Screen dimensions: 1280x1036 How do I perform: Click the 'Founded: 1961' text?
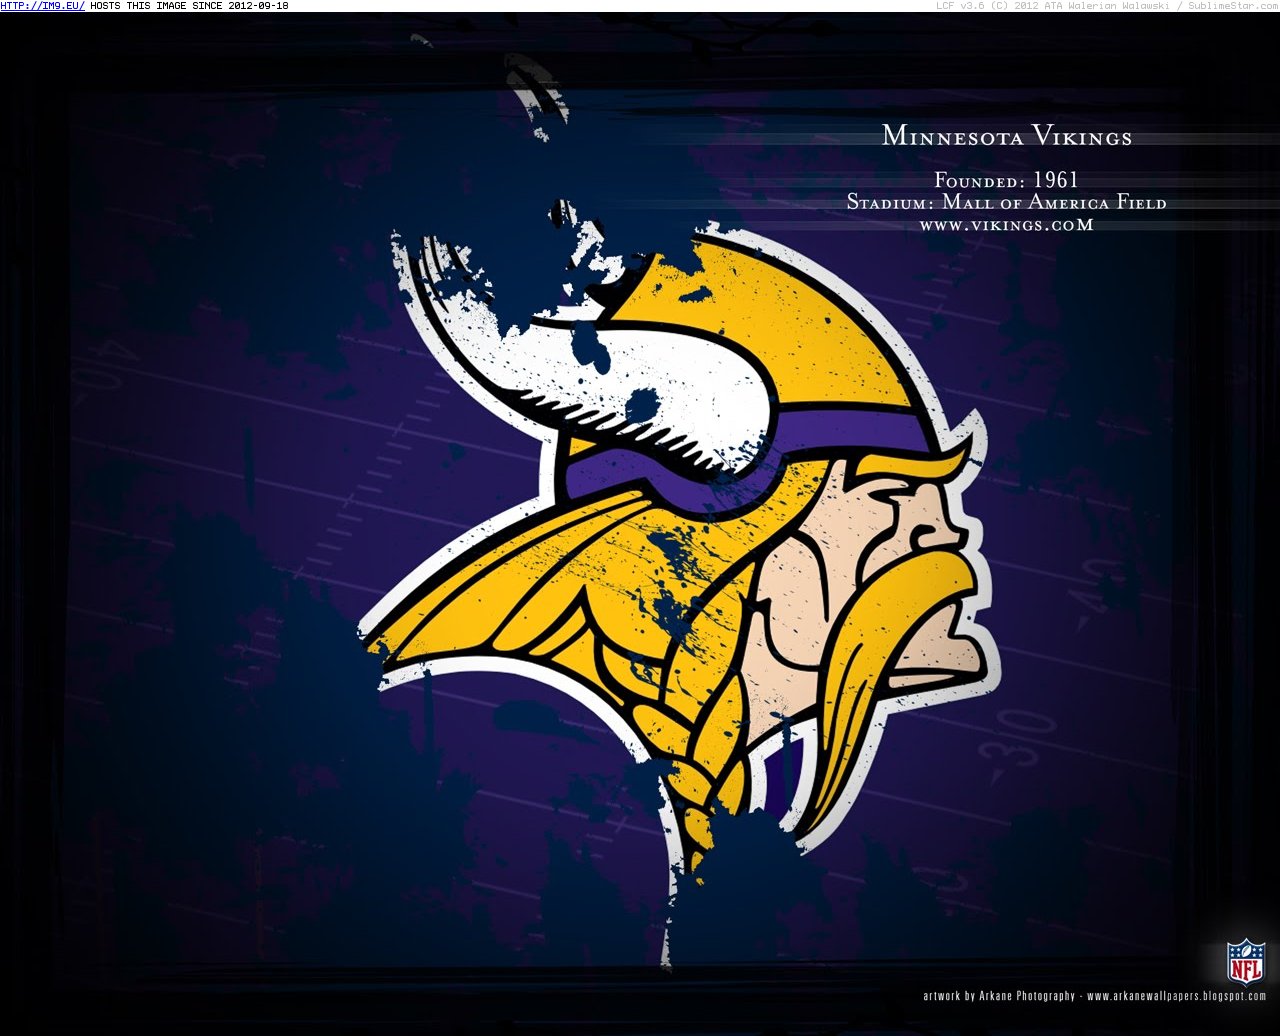pyautogui.click(x=1006, y=180)
